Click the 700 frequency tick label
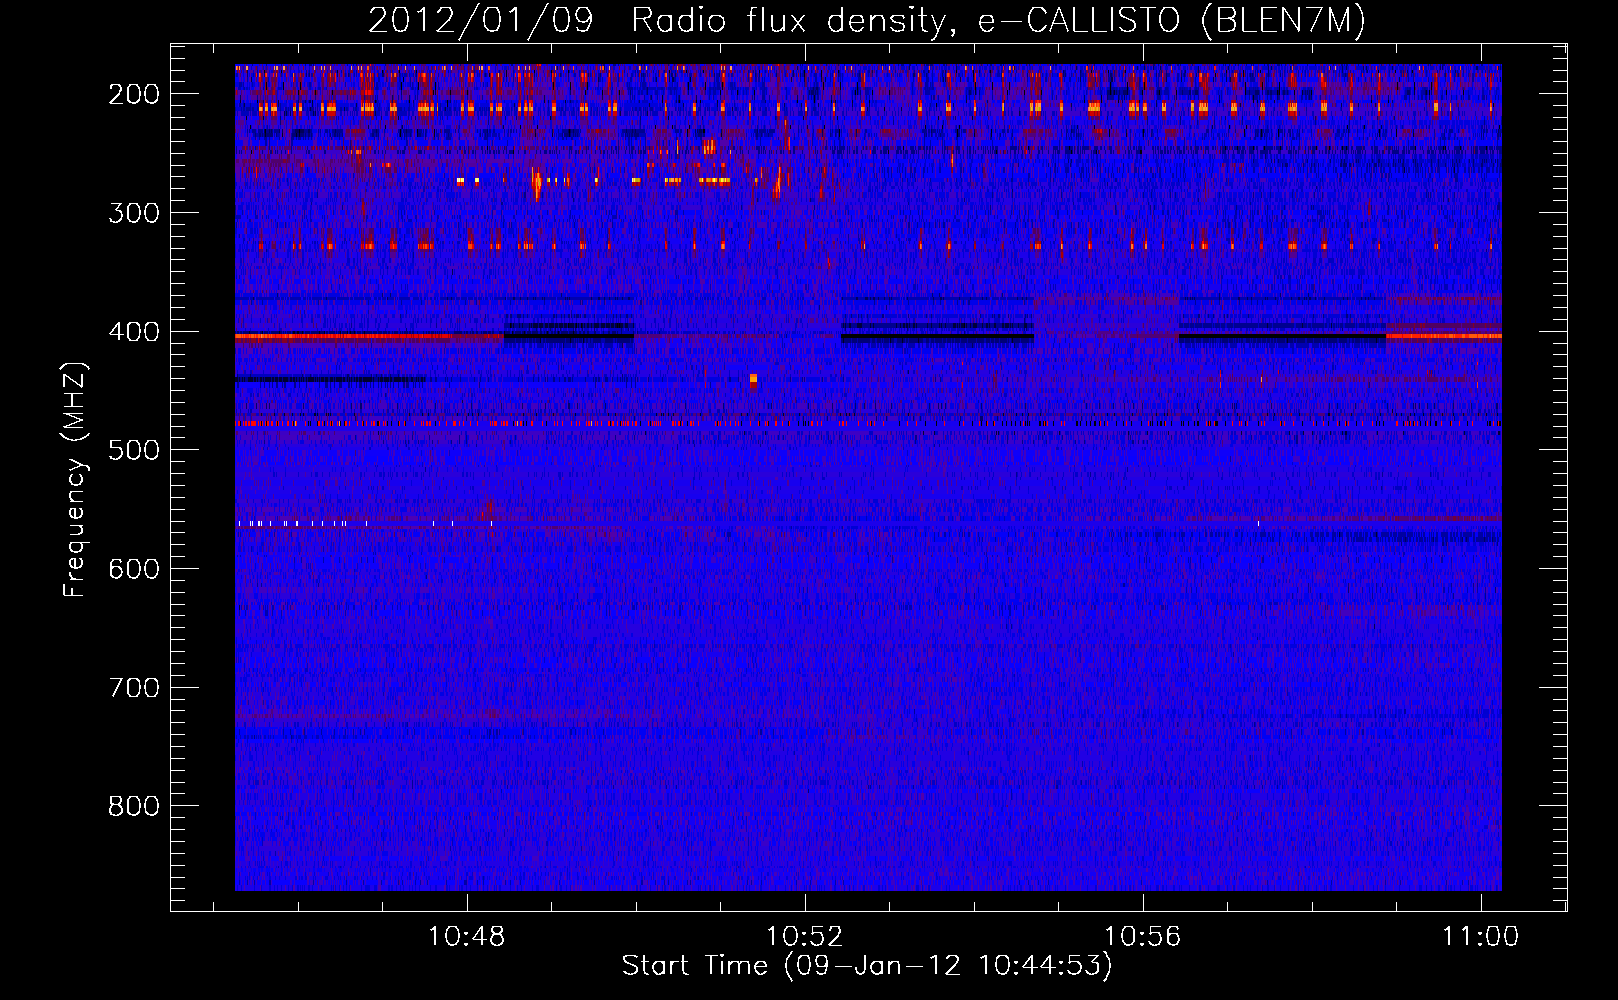1618x1000 pixels. tap(134, 688)
